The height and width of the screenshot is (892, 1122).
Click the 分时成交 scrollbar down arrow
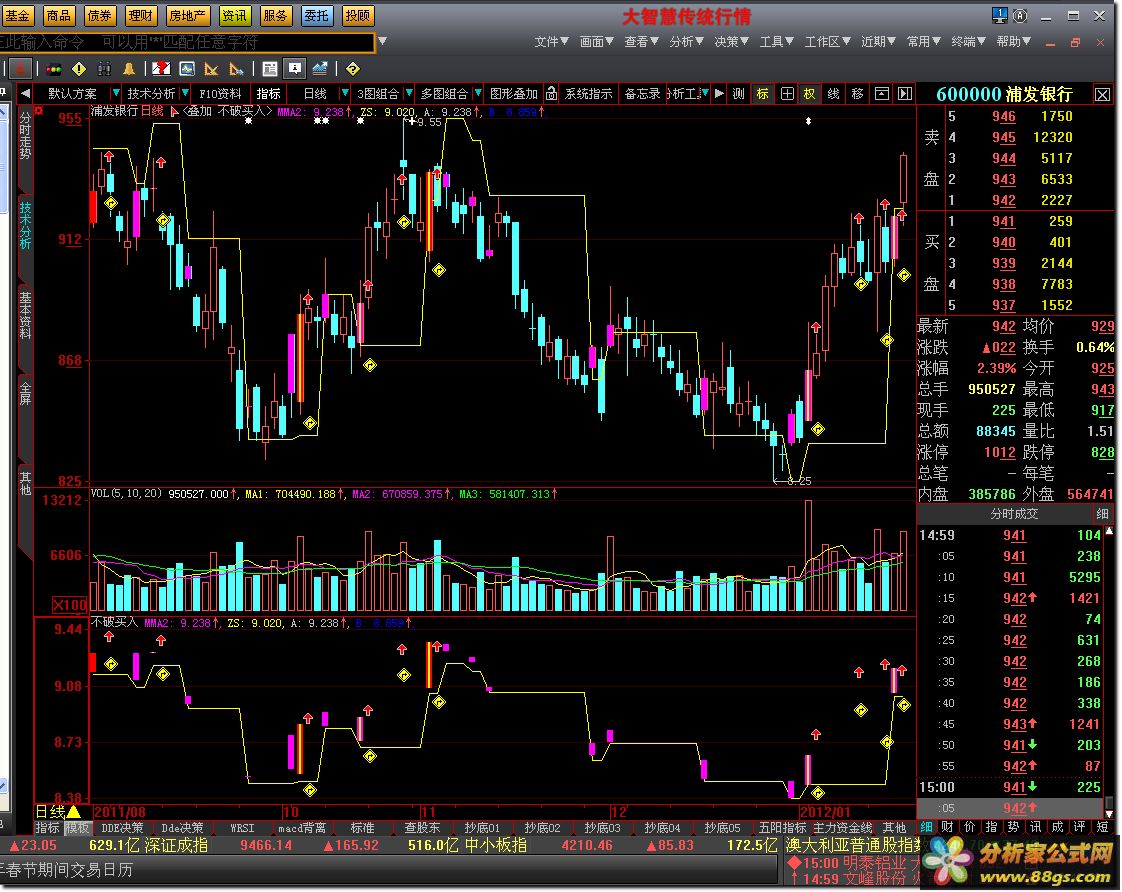1109,814
